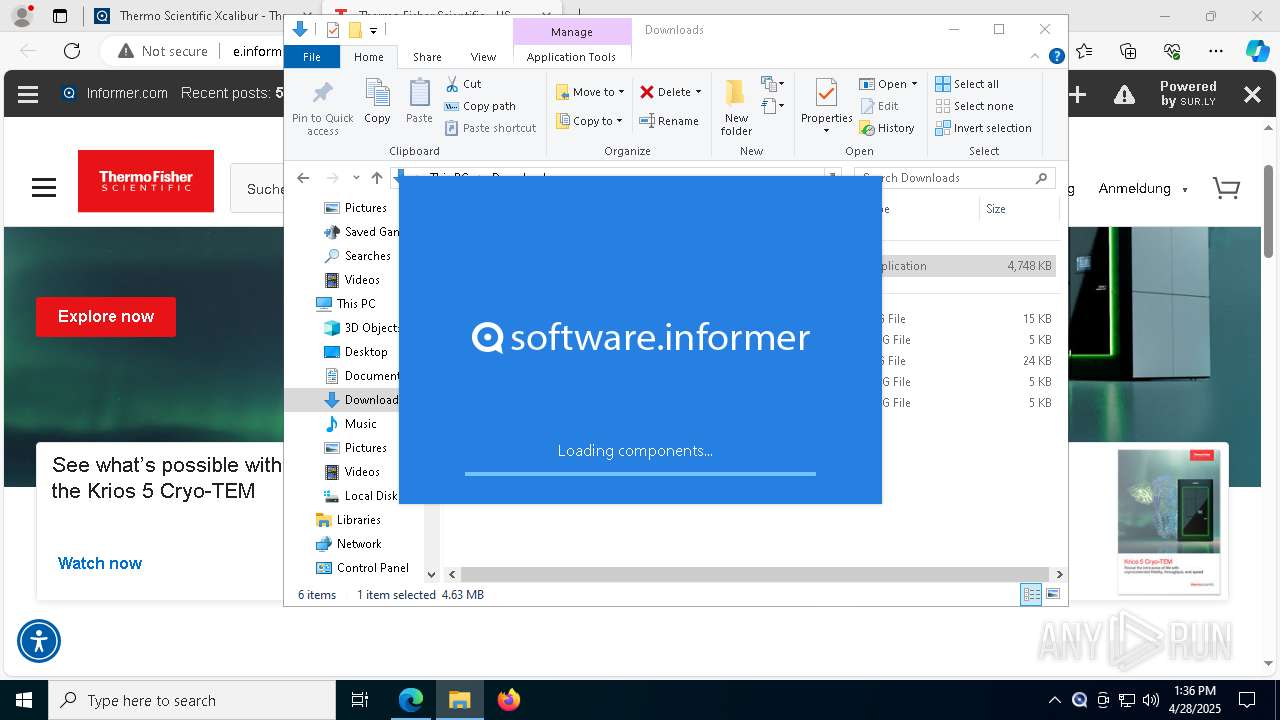Open the Copy to dropdown
The height and width of the screenshot is (720, 1280).
[x=590, y=121]
